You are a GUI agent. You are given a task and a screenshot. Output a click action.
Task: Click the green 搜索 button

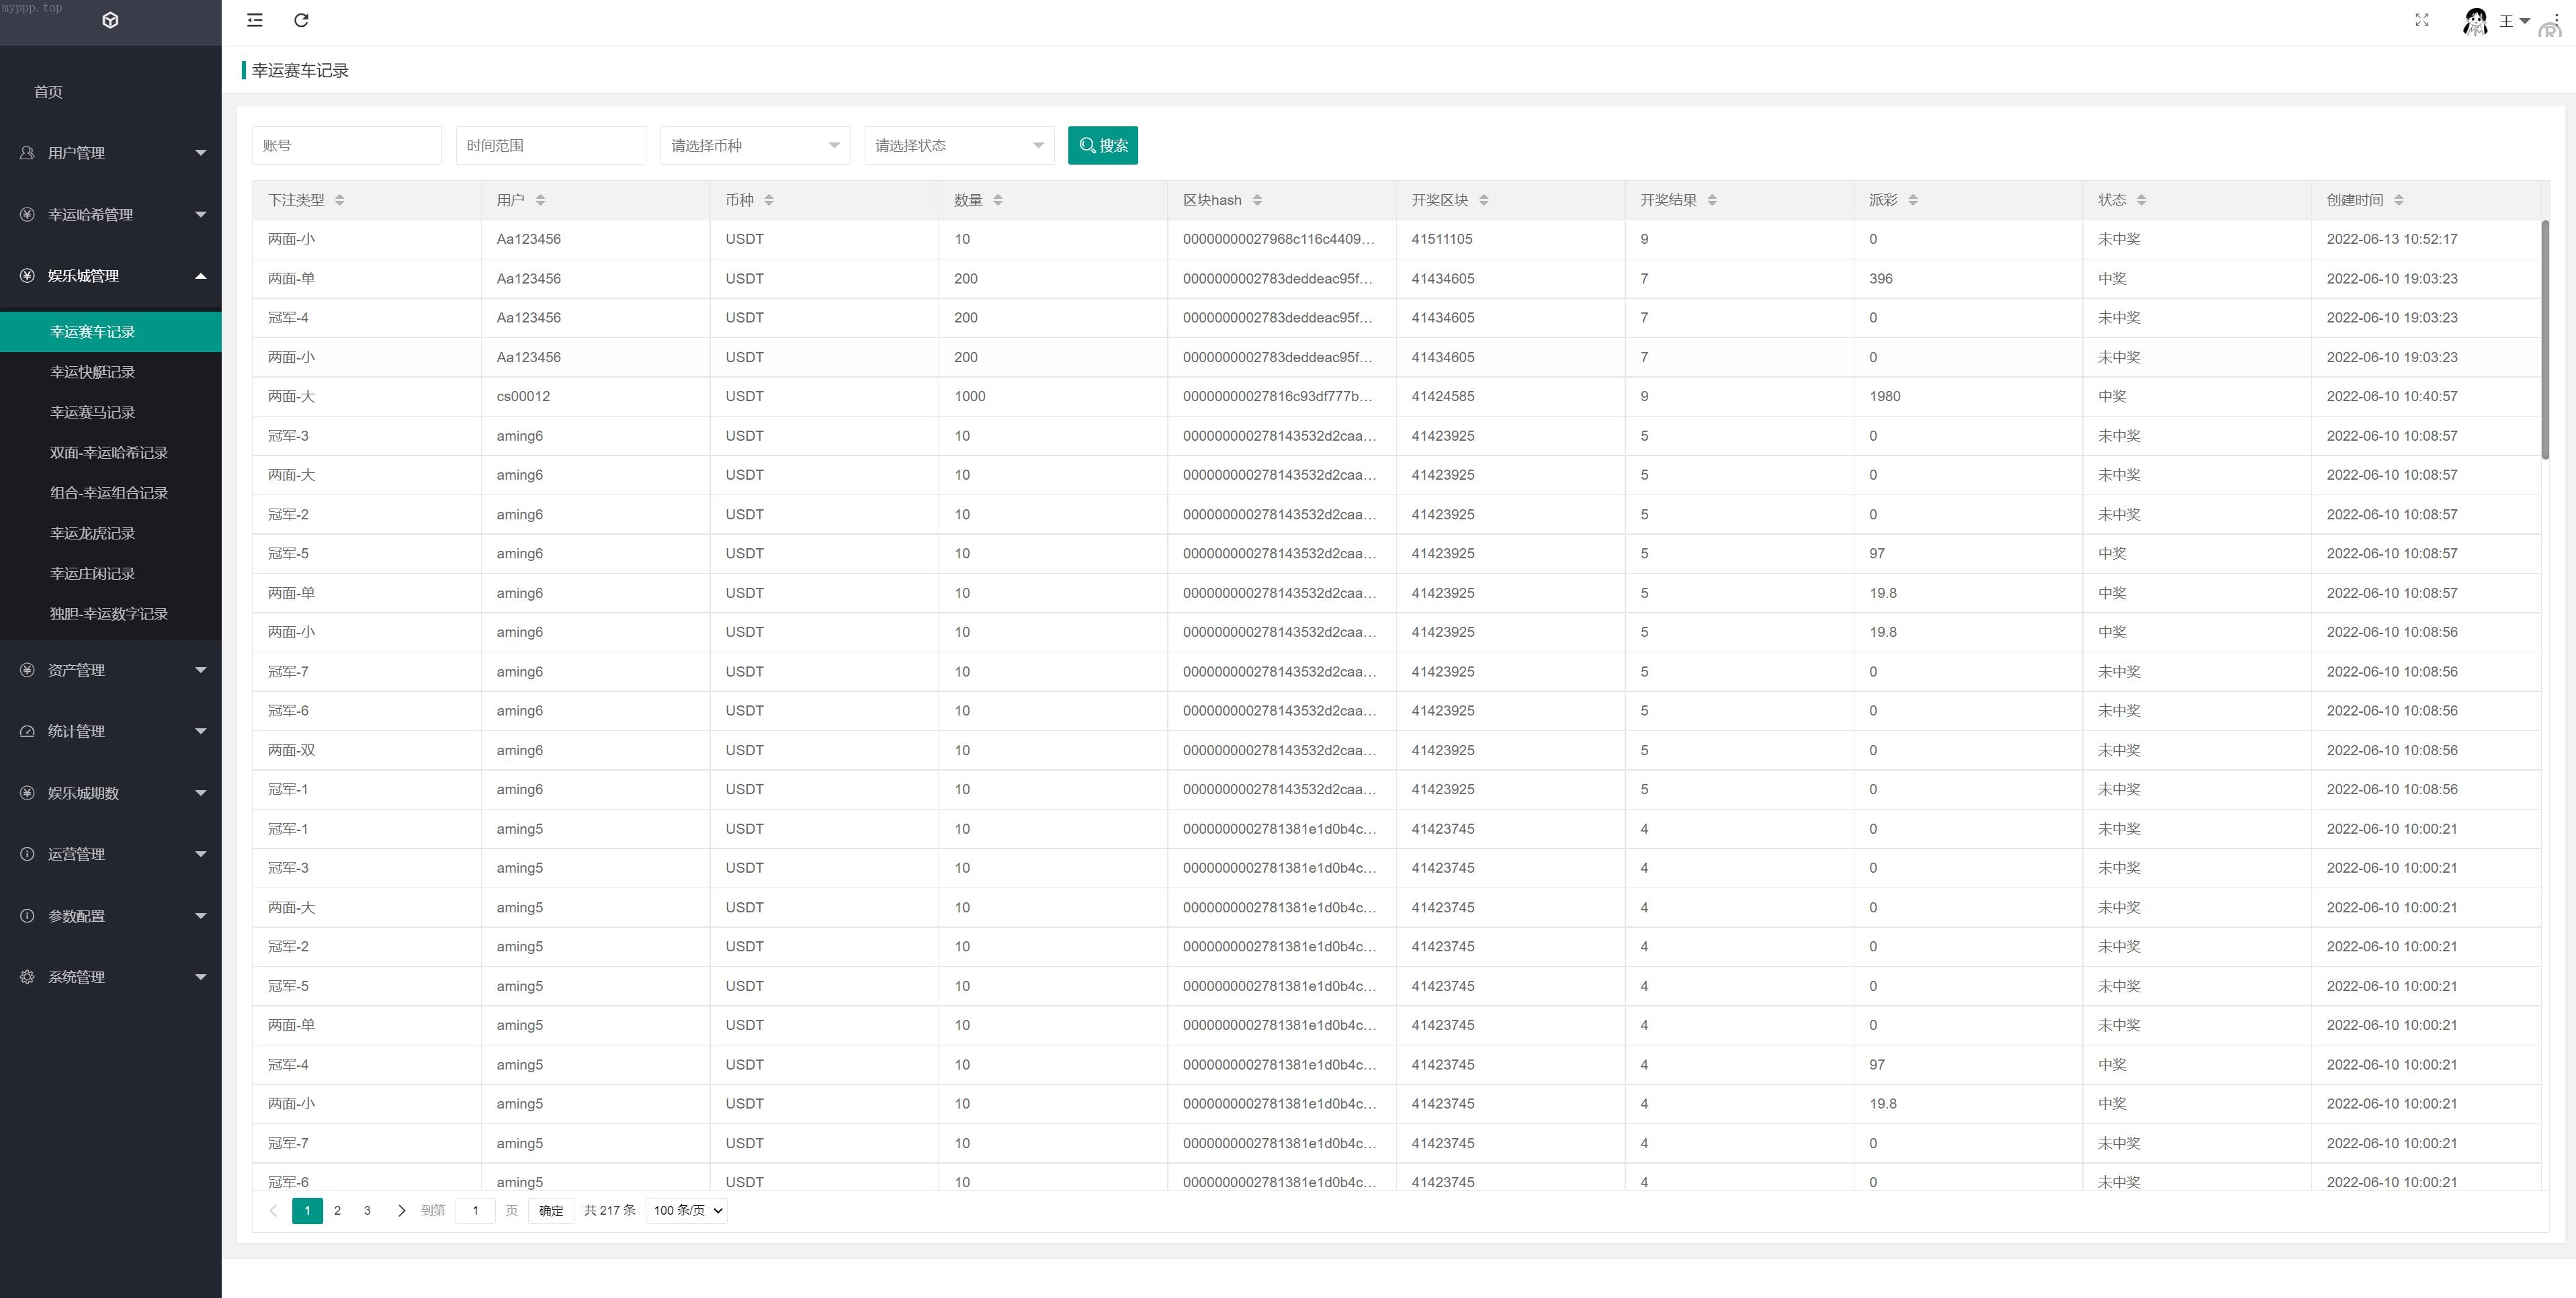tap(1102, 145)
